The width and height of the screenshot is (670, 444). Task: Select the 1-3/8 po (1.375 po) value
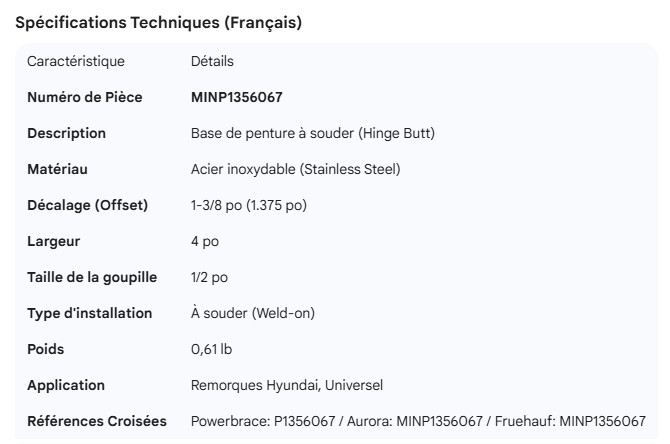[x=248, y=206]
